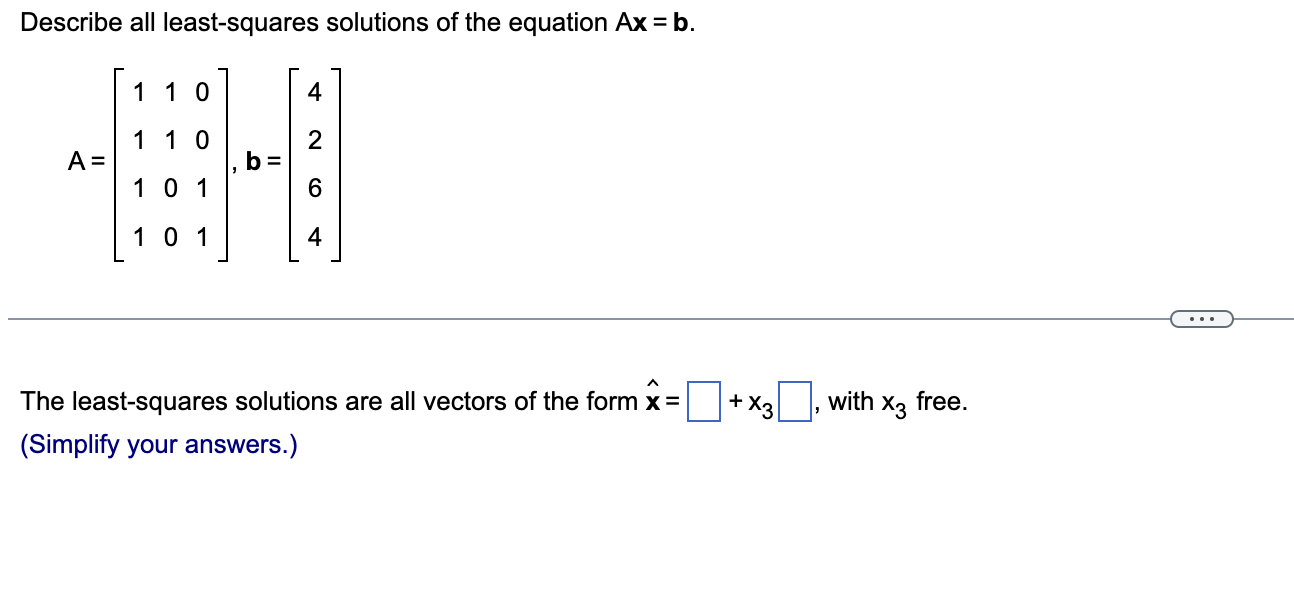Select the left bracket of matrix A
The width and height of the screenshot is (1294, 606).
click(x=119, y=163)
